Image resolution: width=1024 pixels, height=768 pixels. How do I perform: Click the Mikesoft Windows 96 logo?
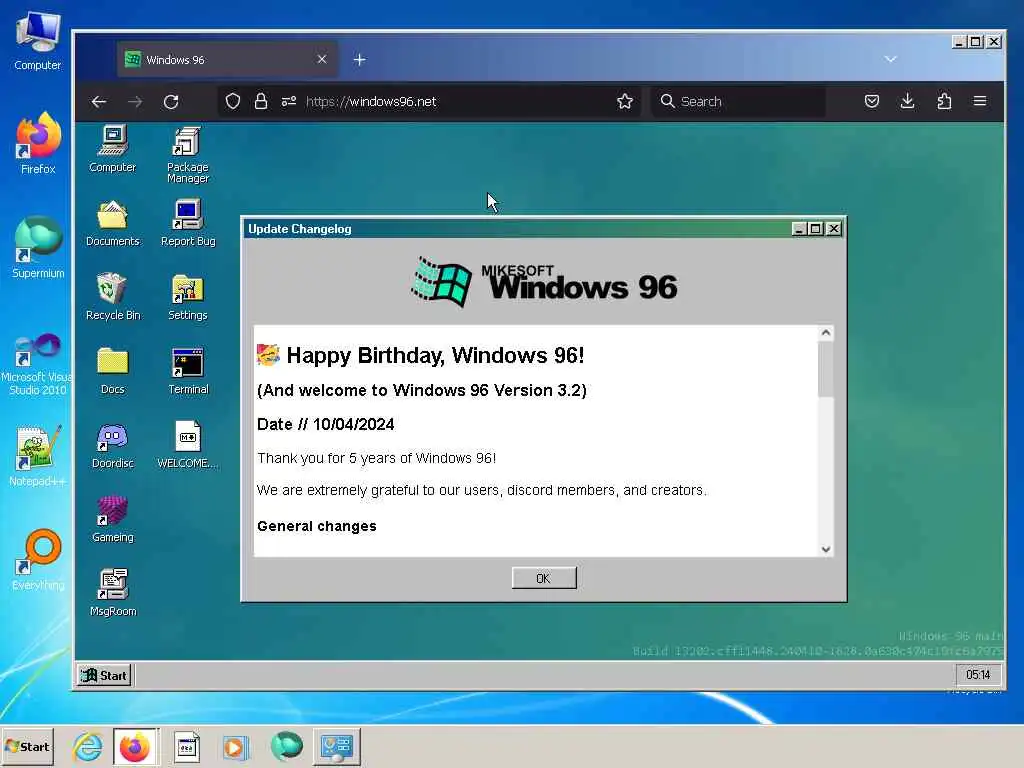coord(544,282)
